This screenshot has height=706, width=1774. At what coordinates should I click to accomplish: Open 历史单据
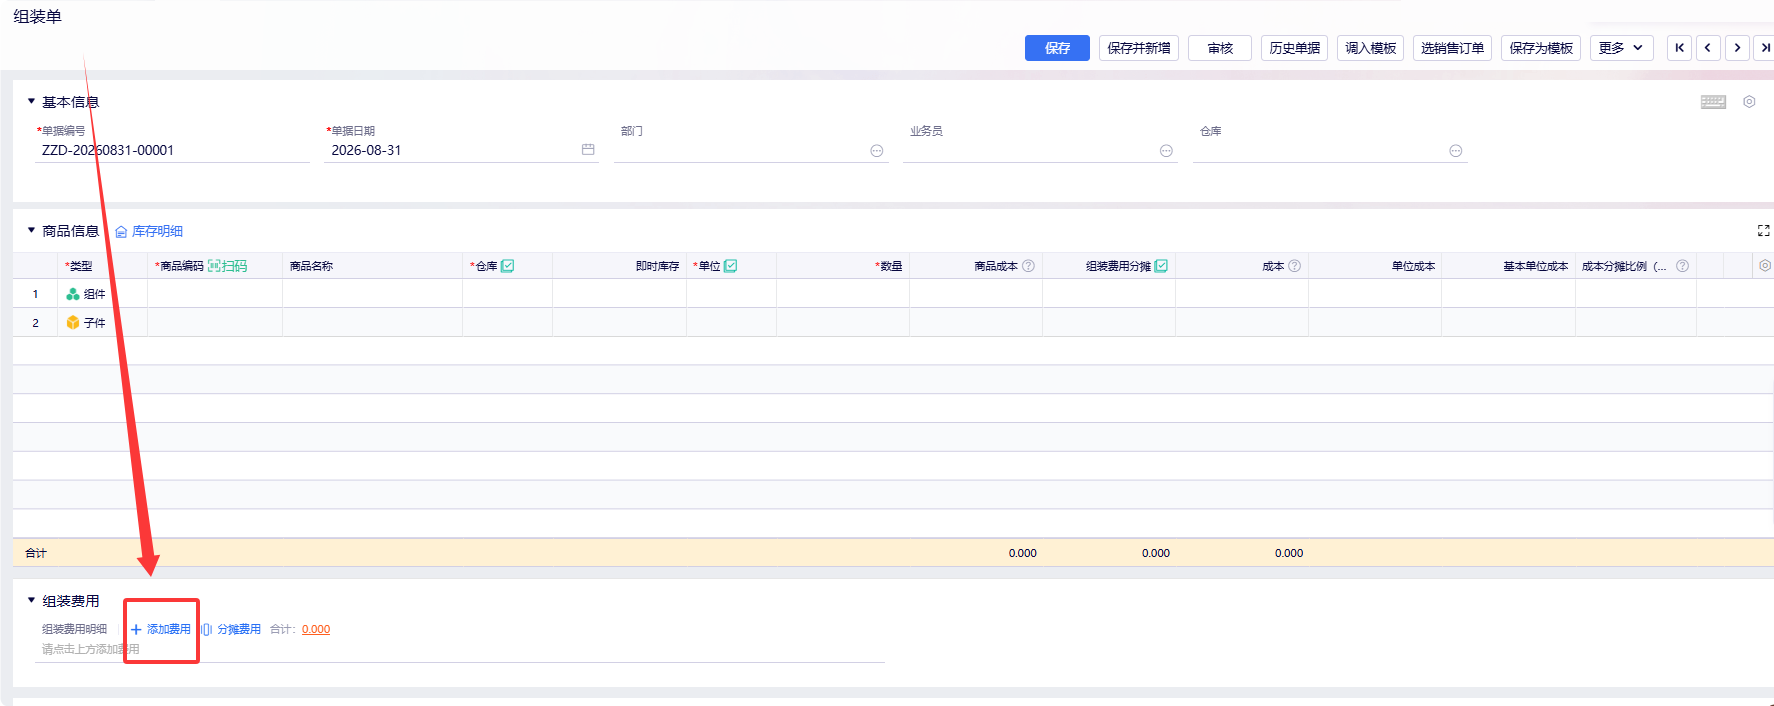(1294, 48)
